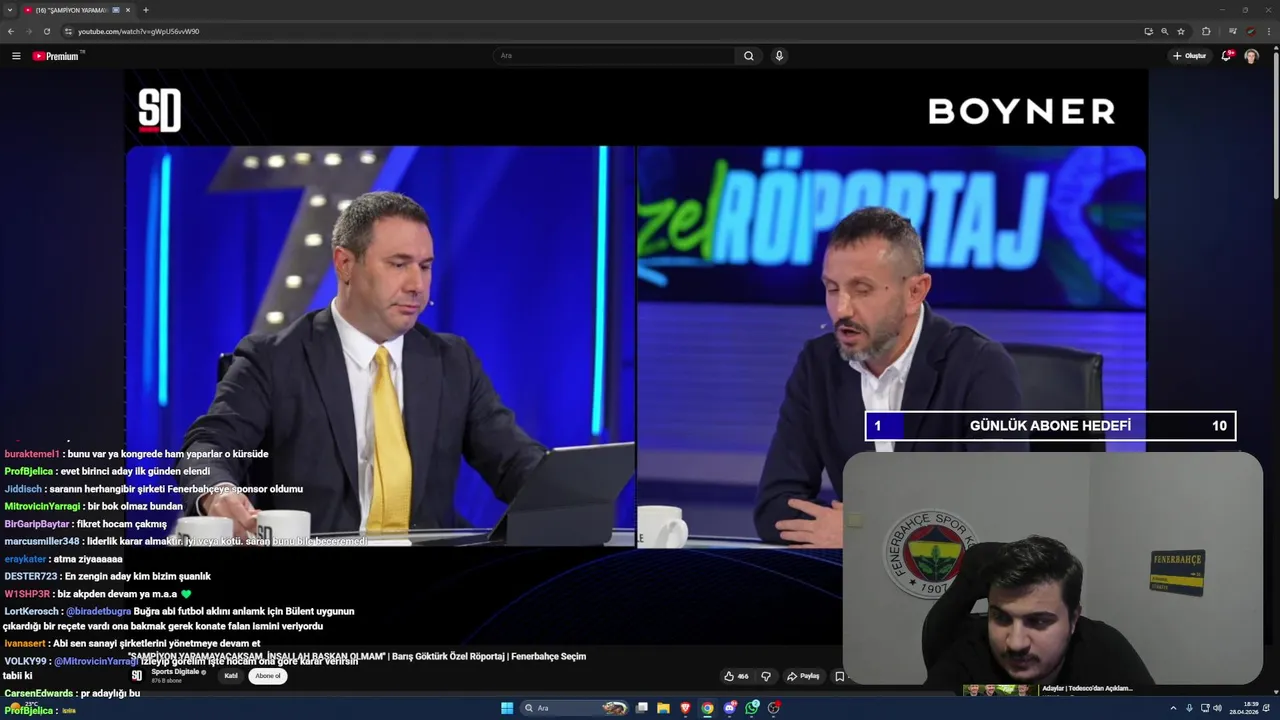Click the chat username LortKerosch
The image size is (1280, 720).
coord(31,611)
